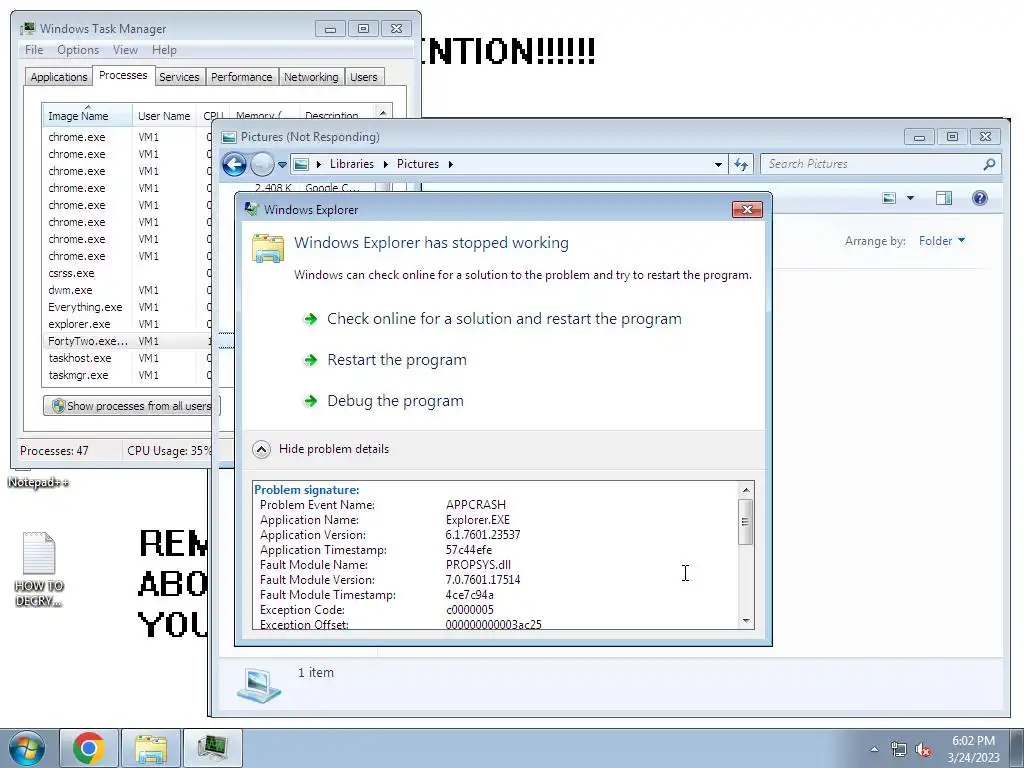Choose Debug the program
This screenshot has width=1024, height=768.
[x=384, y=401]
